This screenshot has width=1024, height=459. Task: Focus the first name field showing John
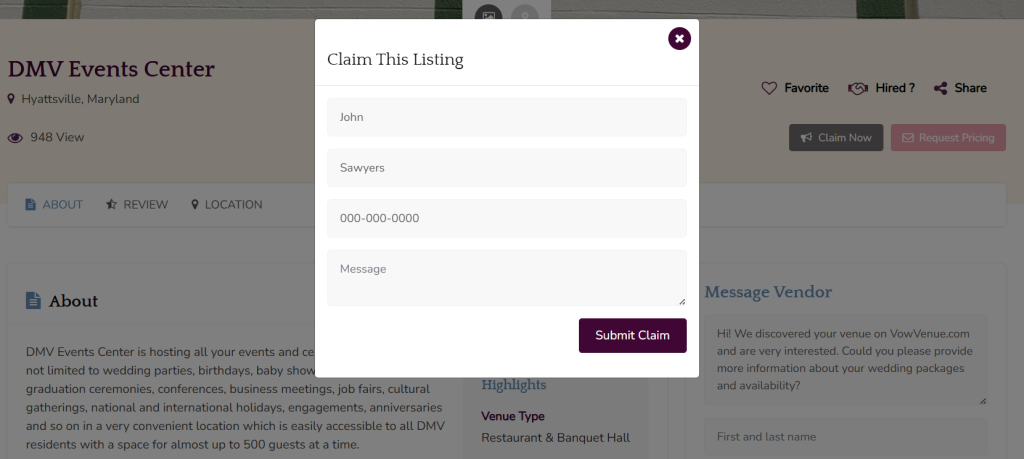[506, 117]
